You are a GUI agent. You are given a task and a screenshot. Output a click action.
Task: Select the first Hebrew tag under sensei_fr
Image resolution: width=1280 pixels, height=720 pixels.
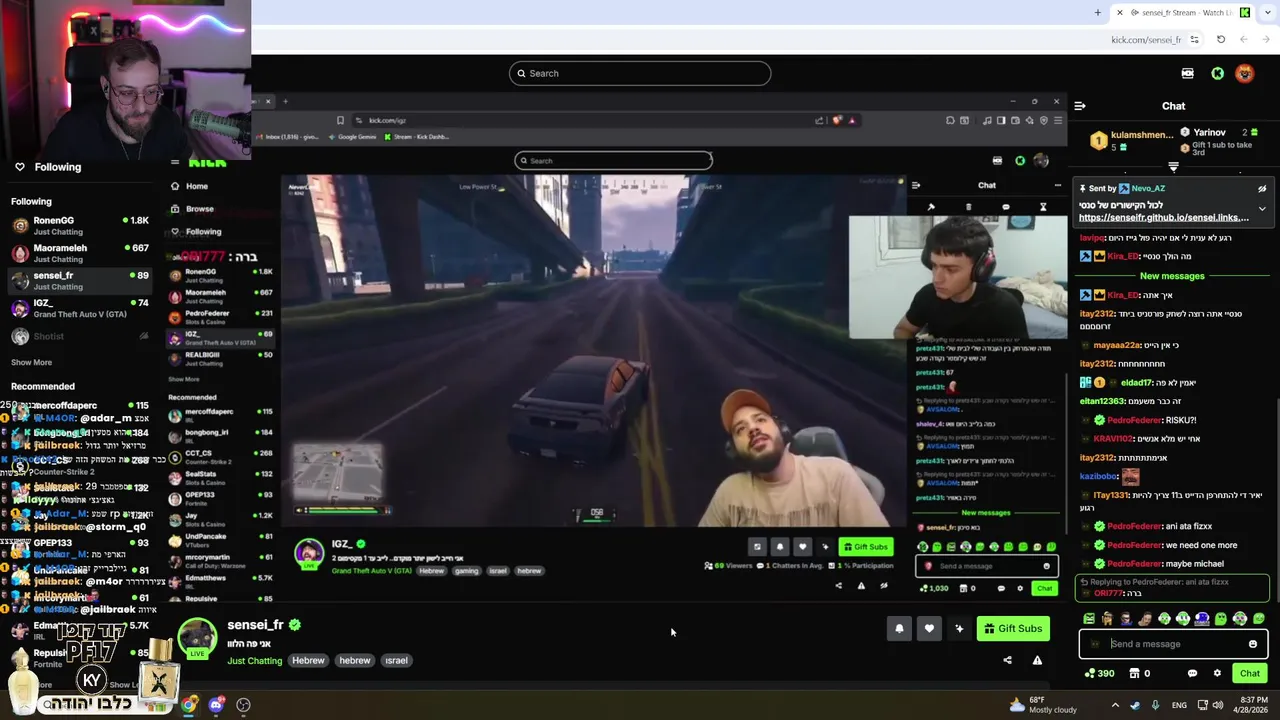point(308,660)
